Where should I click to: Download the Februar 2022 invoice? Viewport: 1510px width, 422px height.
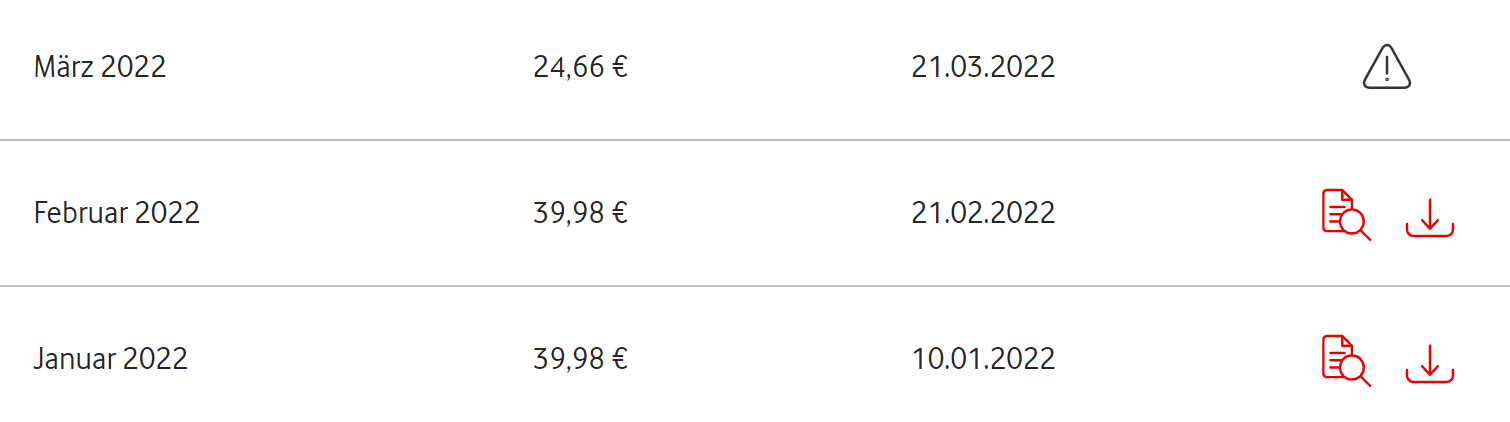click(1429, 216)
